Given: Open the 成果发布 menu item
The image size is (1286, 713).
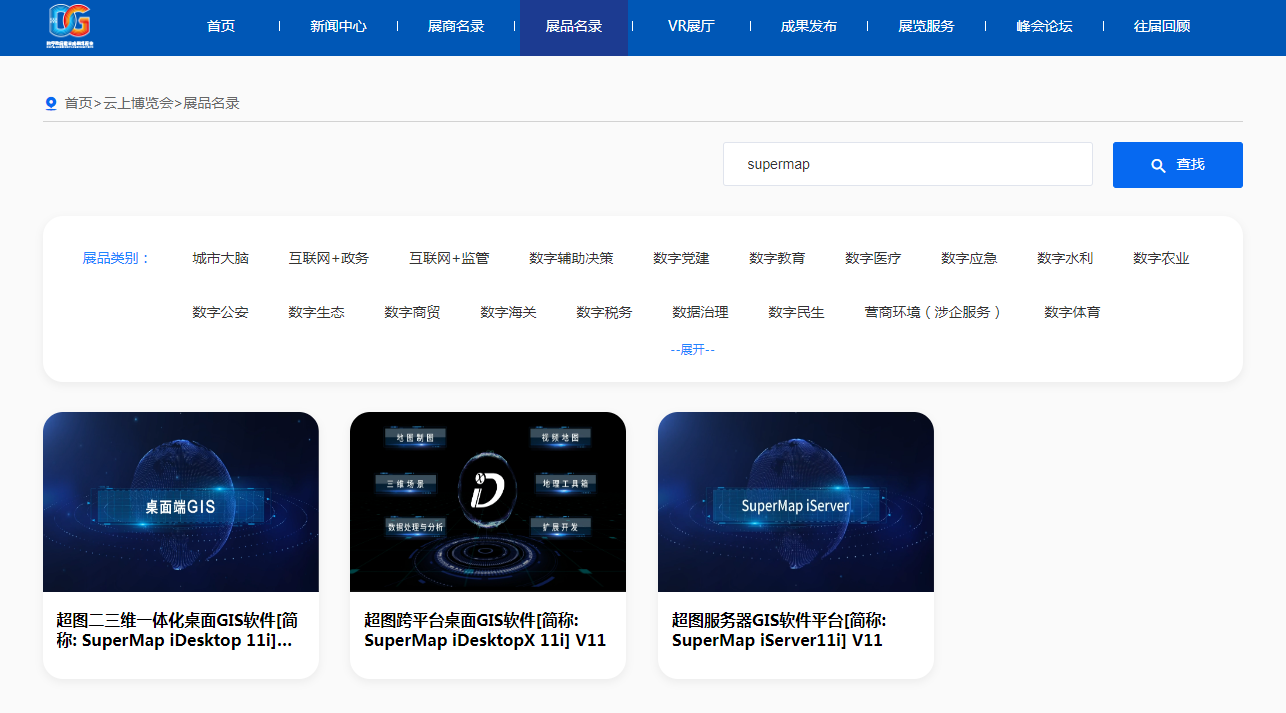Looking at the screenshot, I should pos(809,26).
